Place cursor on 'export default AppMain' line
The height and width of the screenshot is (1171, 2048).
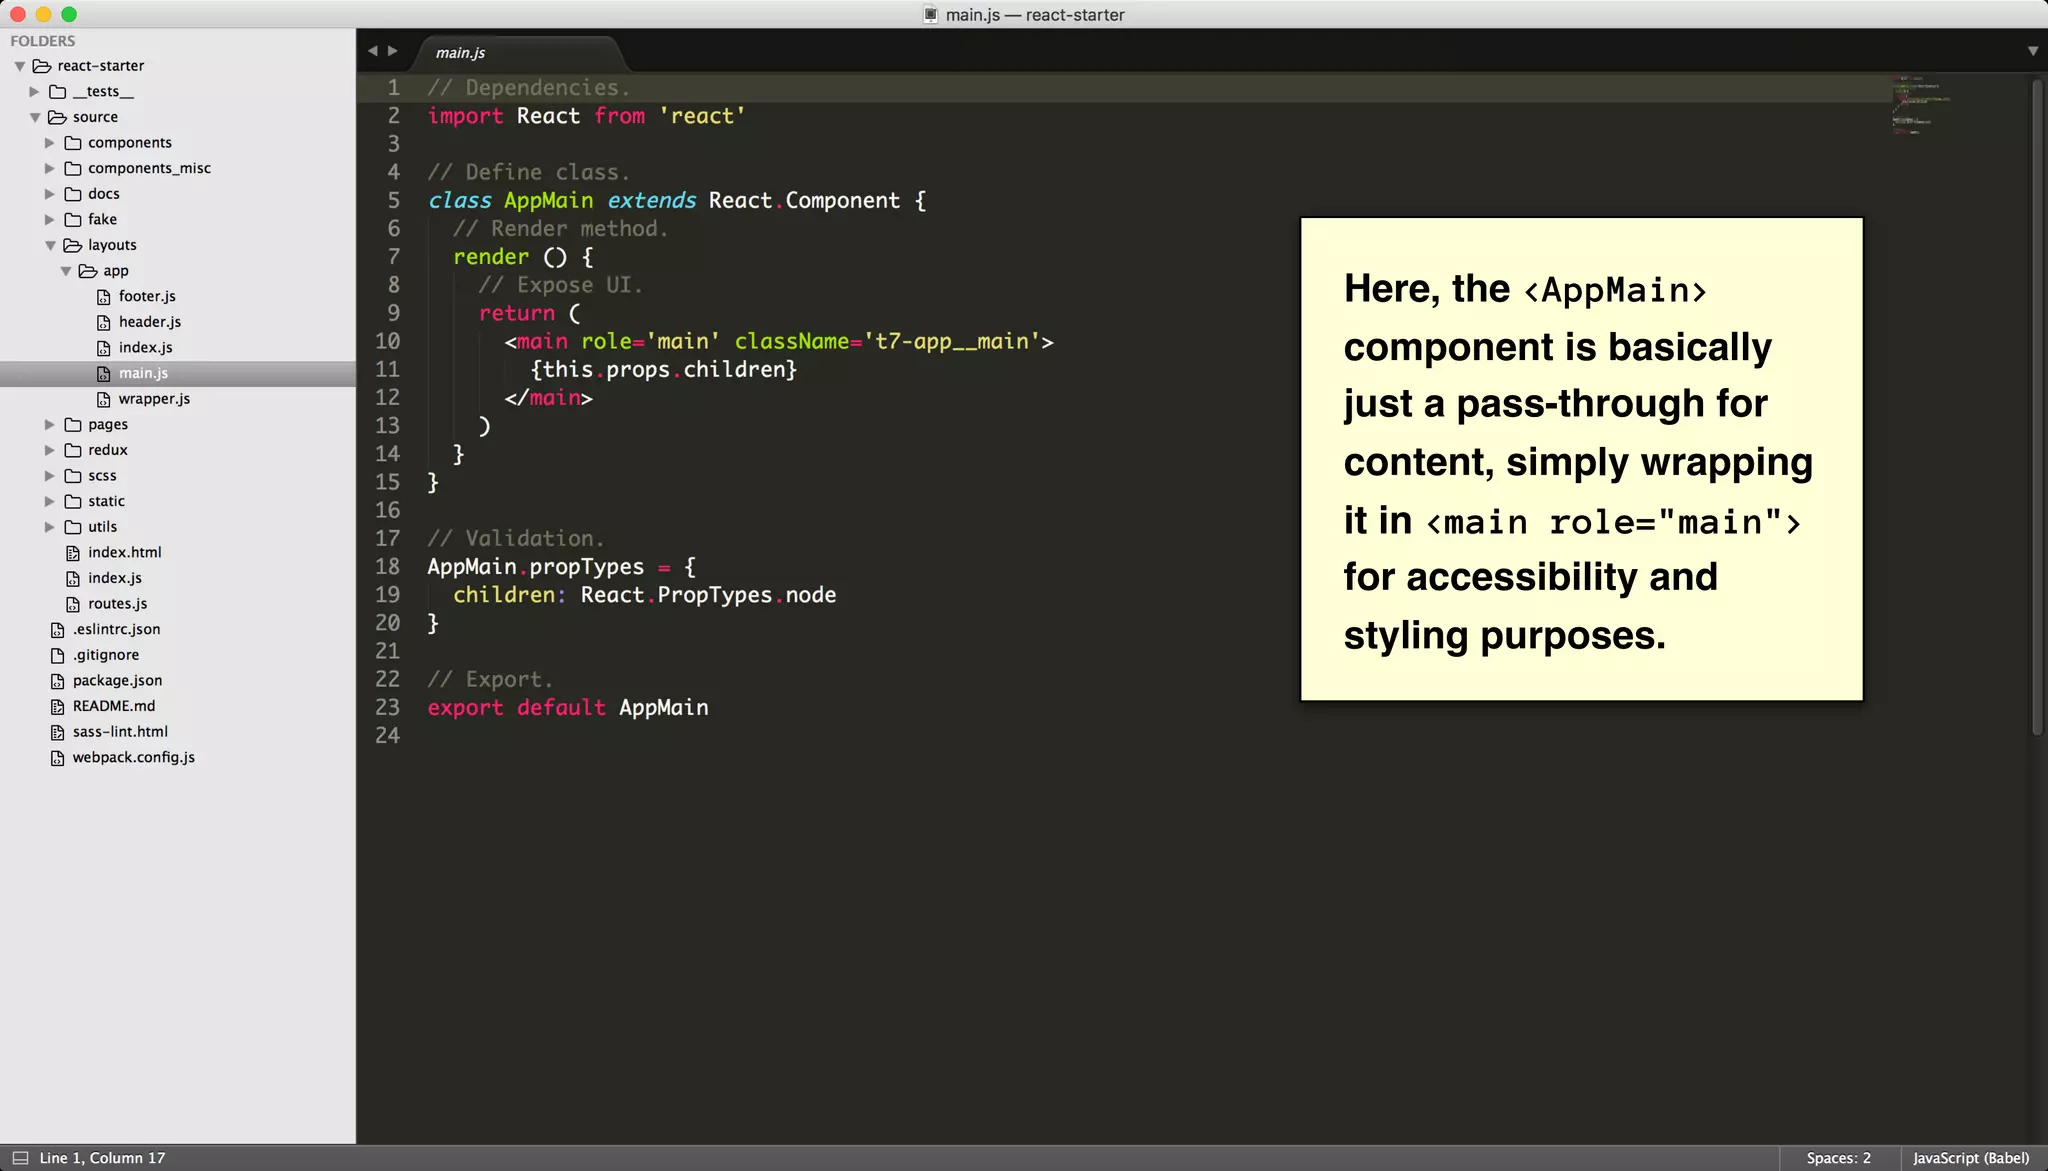tap(568, 708)
